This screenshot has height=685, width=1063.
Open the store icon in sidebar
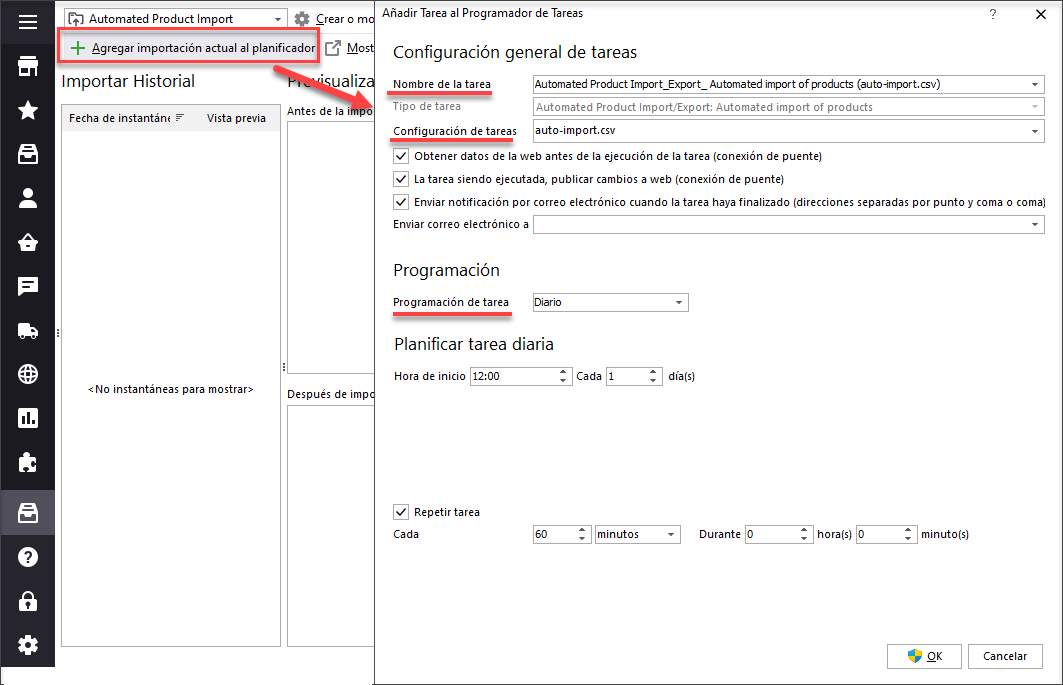[28, 66]
